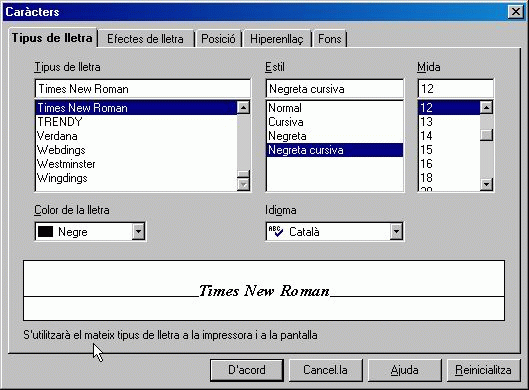Click the Tipus de lletra tab
The height and width of the screenshot is (390, 529).
(x=52, y=38)
